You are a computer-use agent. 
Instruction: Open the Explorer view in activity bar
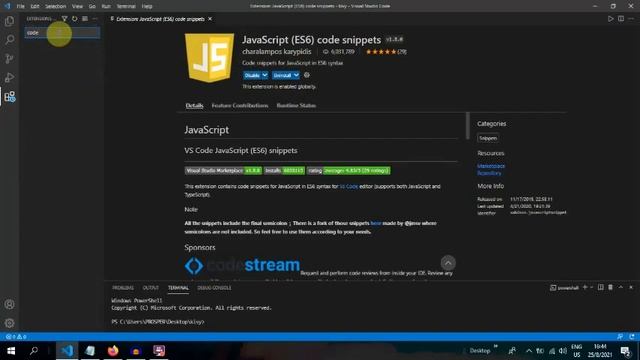[x=9, y=21]
